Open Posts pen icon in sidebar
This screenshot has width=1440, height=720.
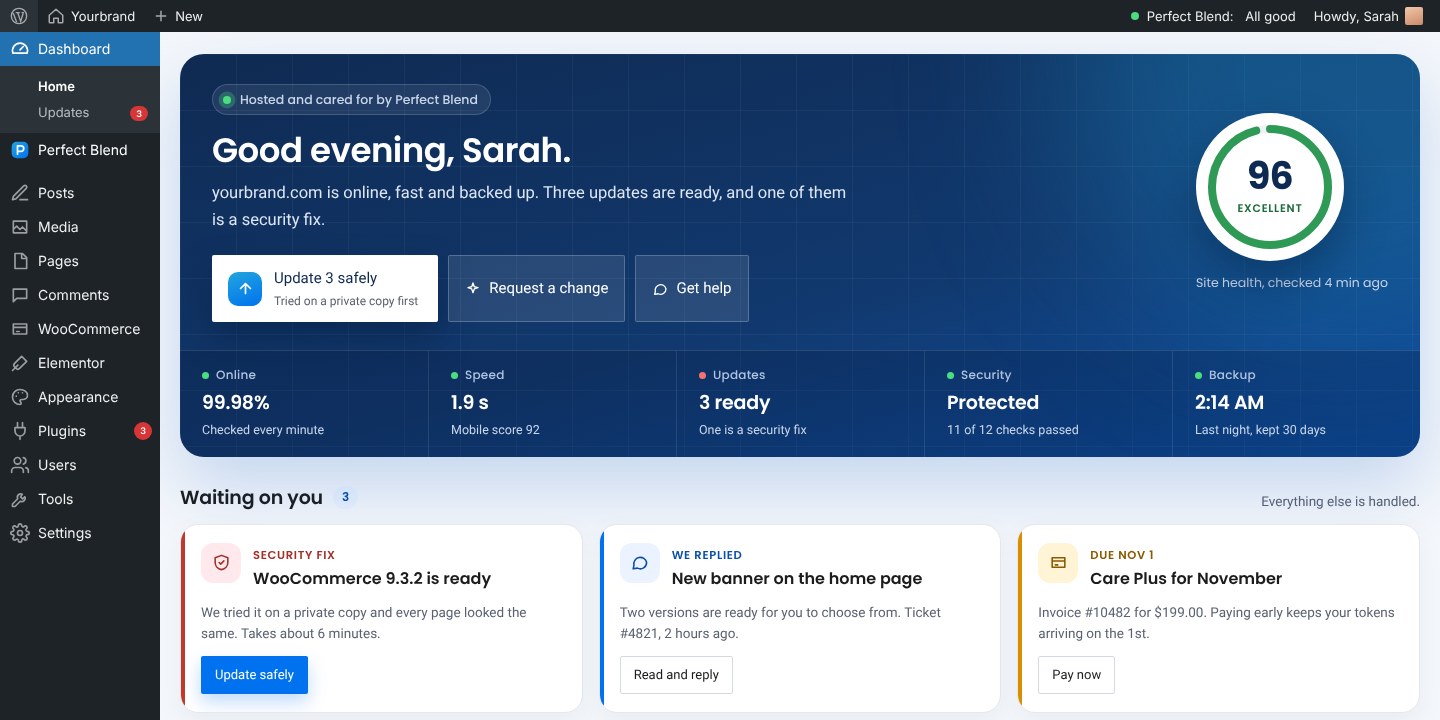pos(19,193)
